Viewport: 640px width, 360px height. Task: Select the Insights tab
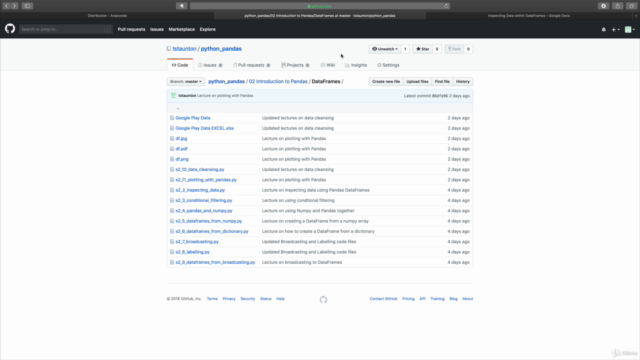click(356, 65)
